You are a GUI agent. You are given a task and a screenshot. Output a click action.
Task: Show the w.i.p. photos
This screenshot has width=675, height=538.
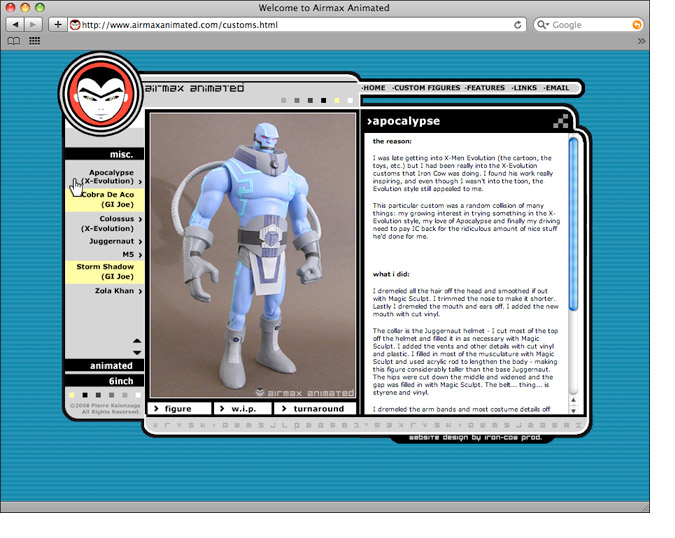pyautogui.click(x=243, y=408)
